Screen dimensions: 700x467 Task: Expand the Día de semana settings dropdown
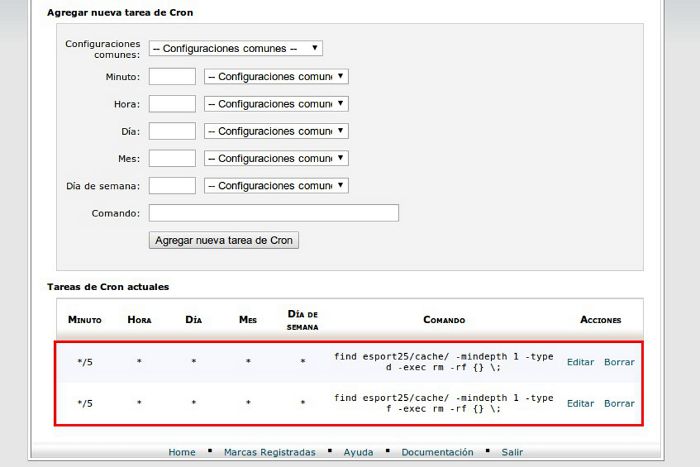coord(276,185)
